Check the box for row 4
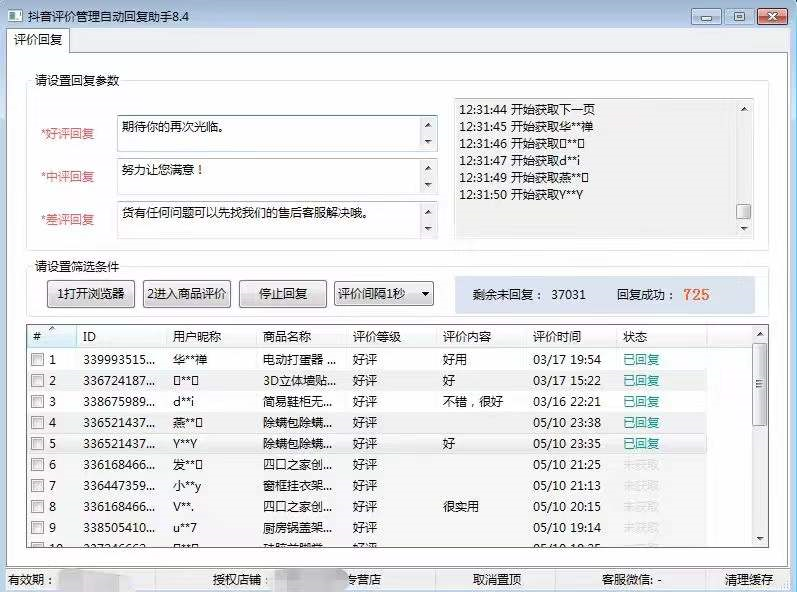The height and width of the screenshot is (592, 797). pos(37,423)
